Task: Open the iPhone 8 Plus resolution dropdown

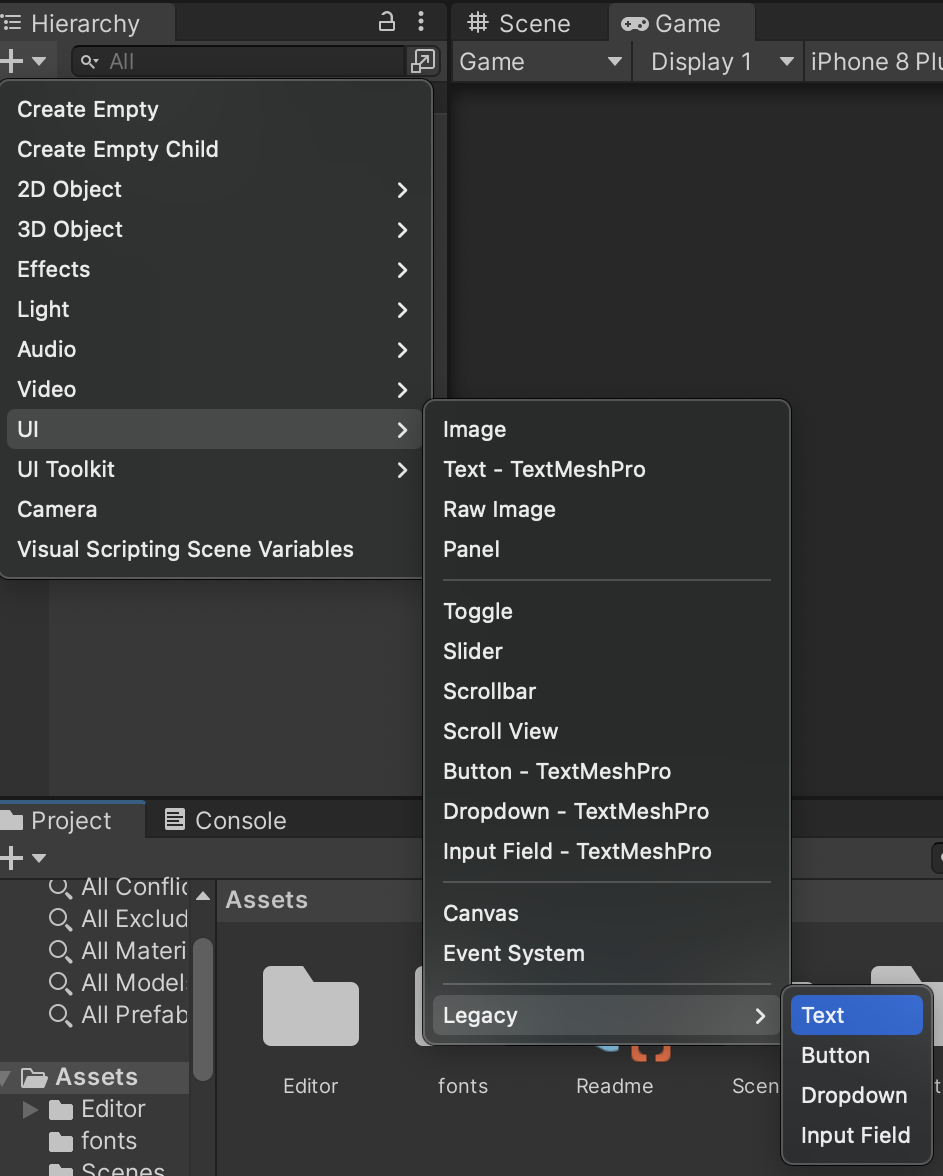Action: [x=873, y=62]
